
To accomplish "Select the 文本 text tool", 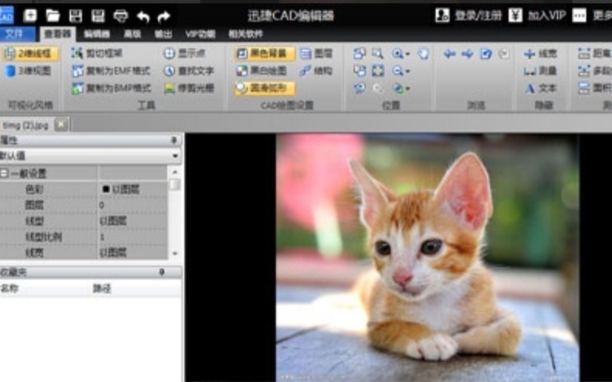I will coord(541,89).
